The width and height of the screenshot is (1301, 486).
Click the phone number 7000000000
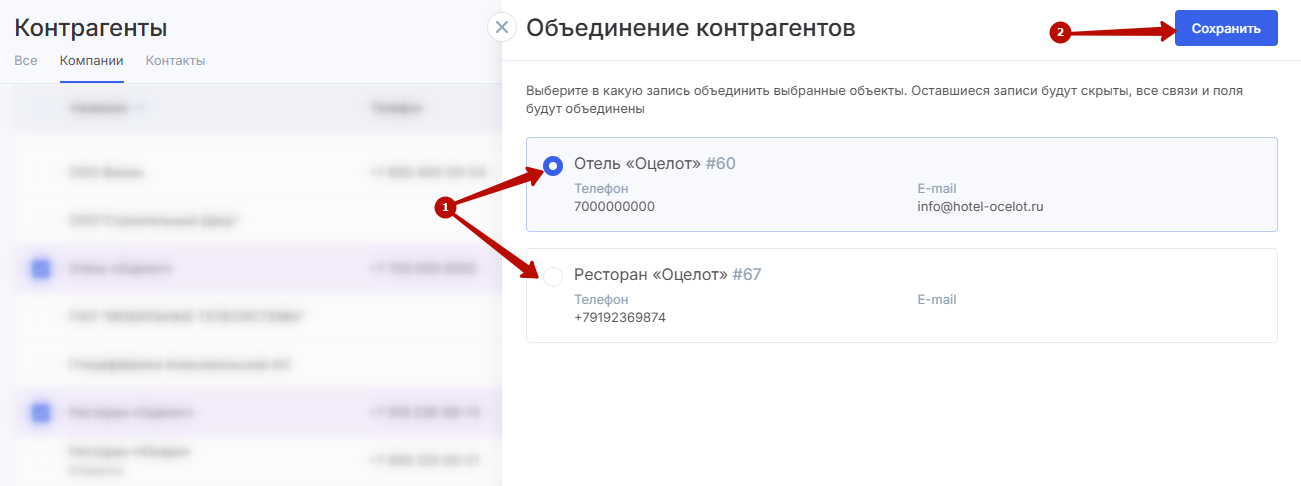[614, 207]
